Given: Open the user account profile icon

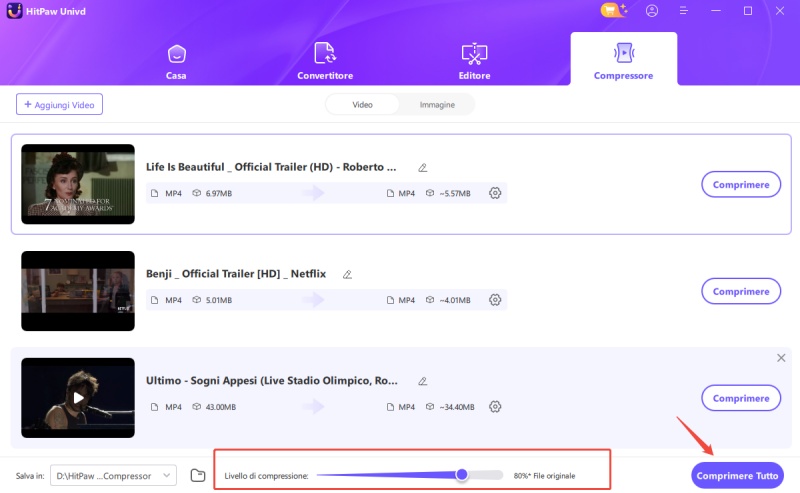Looking at the screenshot, I should pos(652,11).
